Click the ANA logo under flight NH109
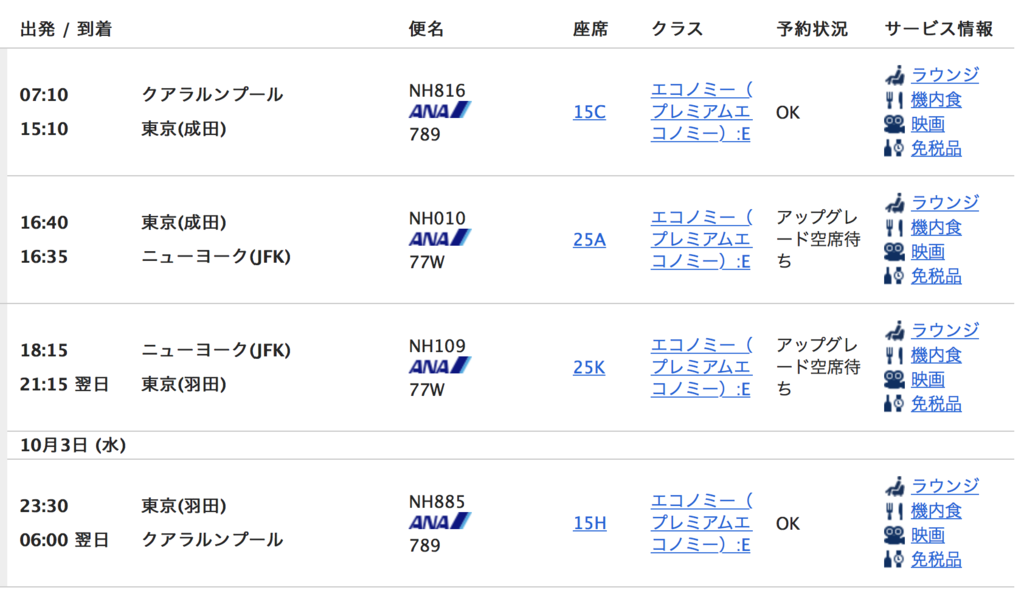This screenshot has width=1024, height=596. (440, 366)
